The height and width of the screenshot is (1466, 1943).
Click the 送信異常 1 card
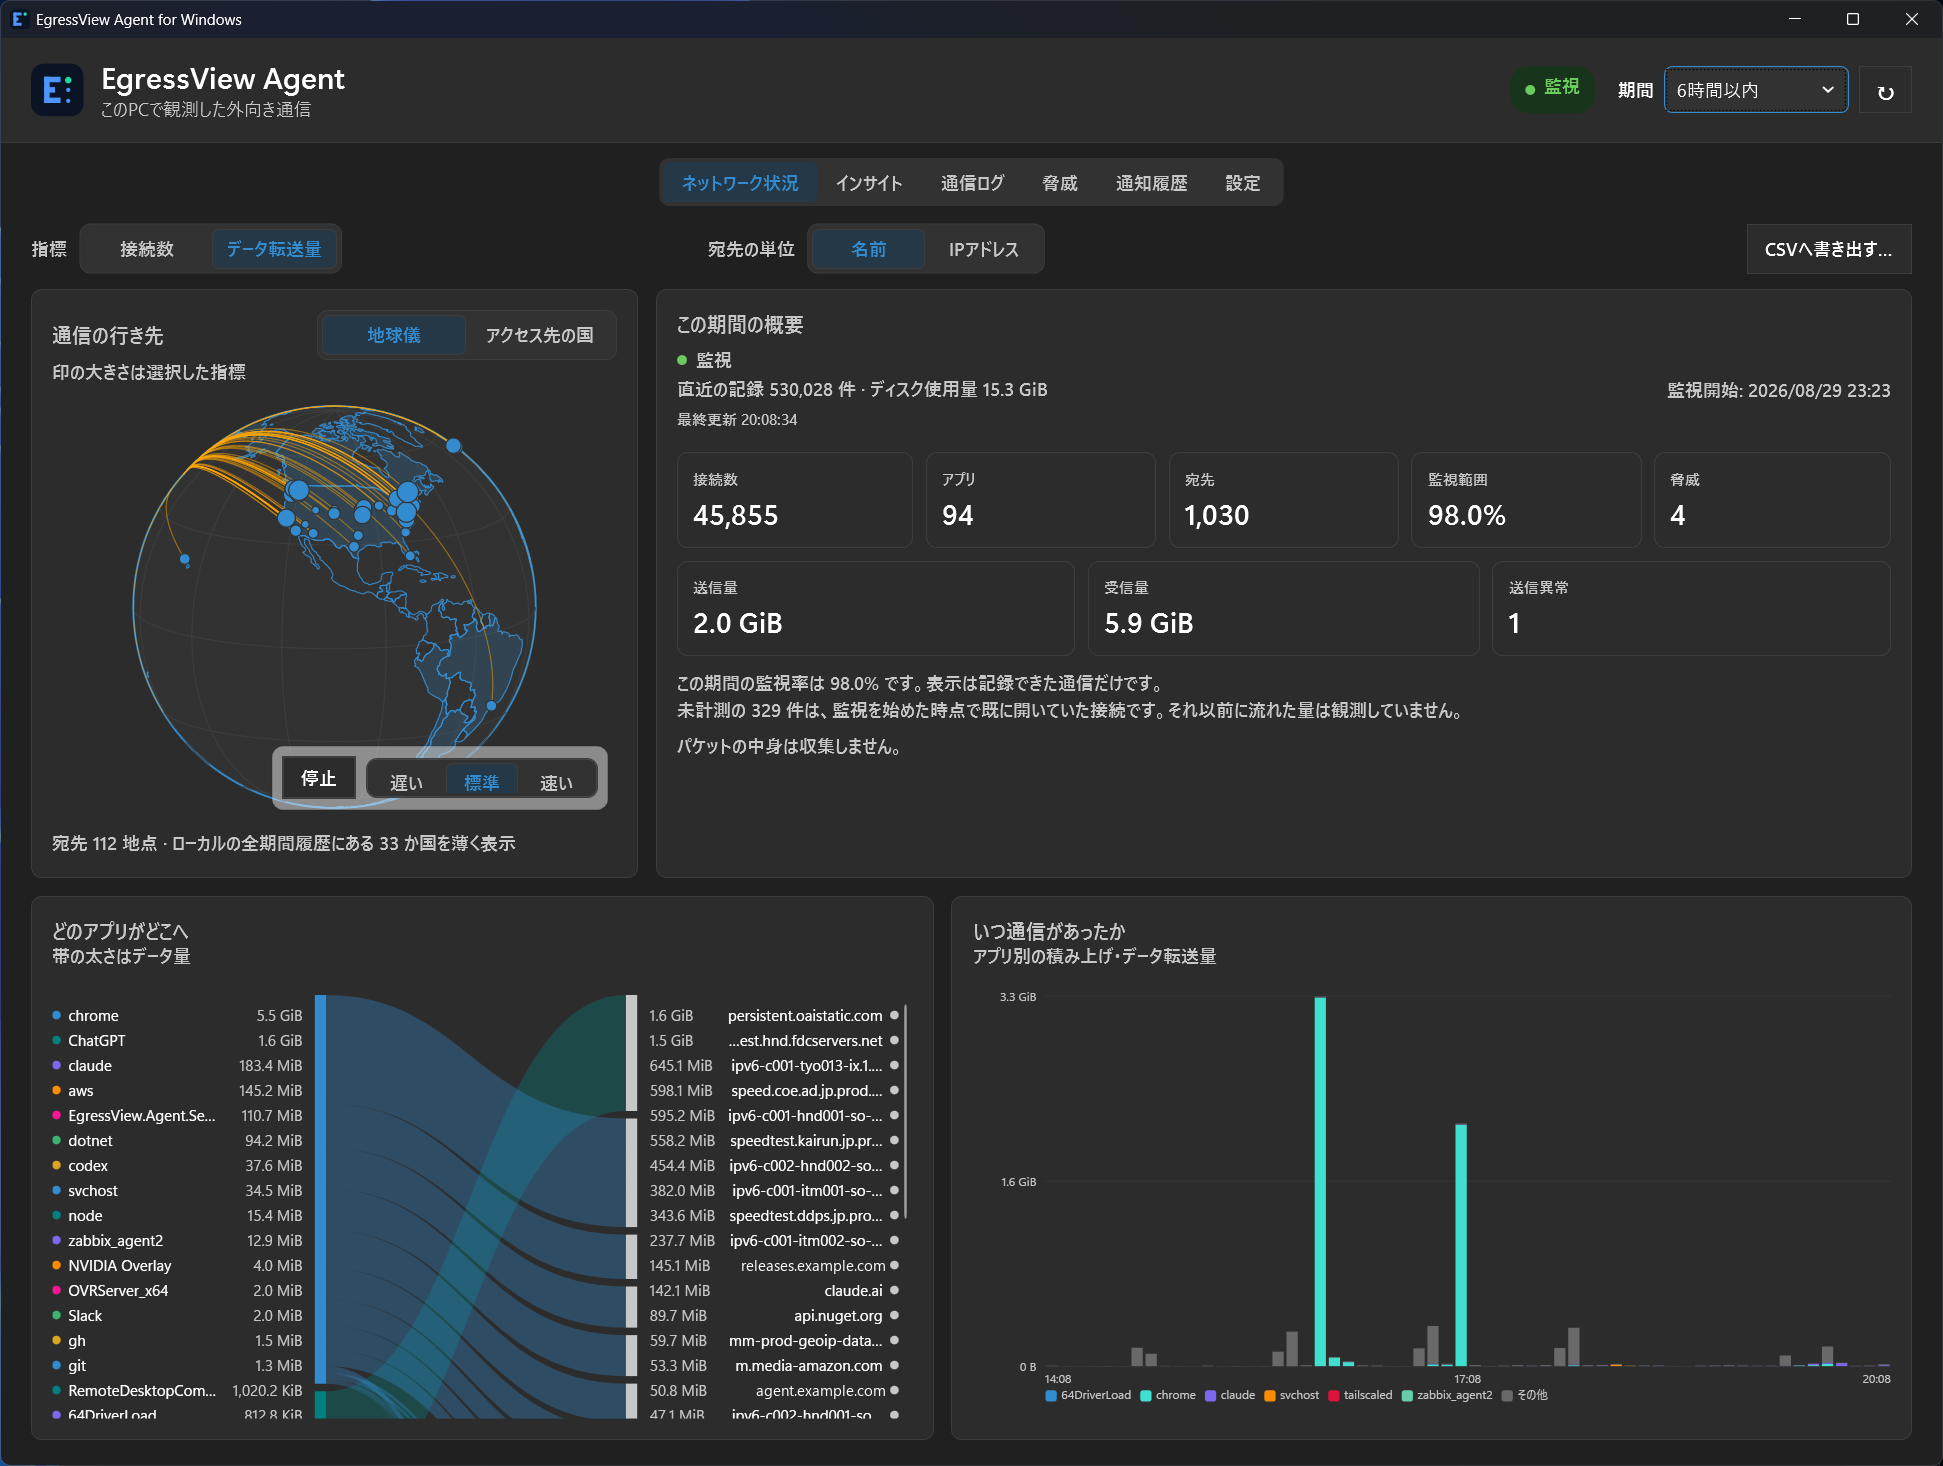tap(1691, 608)
